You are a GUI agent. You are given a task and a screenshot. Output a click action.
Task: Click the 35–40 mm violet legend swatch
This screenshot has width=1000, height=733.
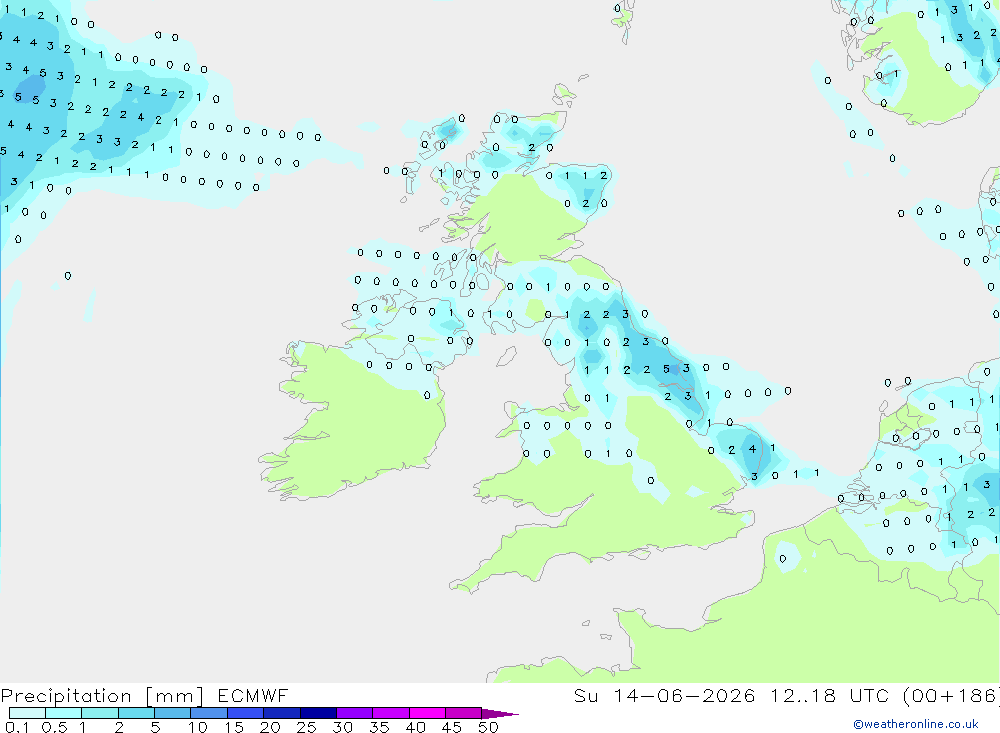coord(390,713)
